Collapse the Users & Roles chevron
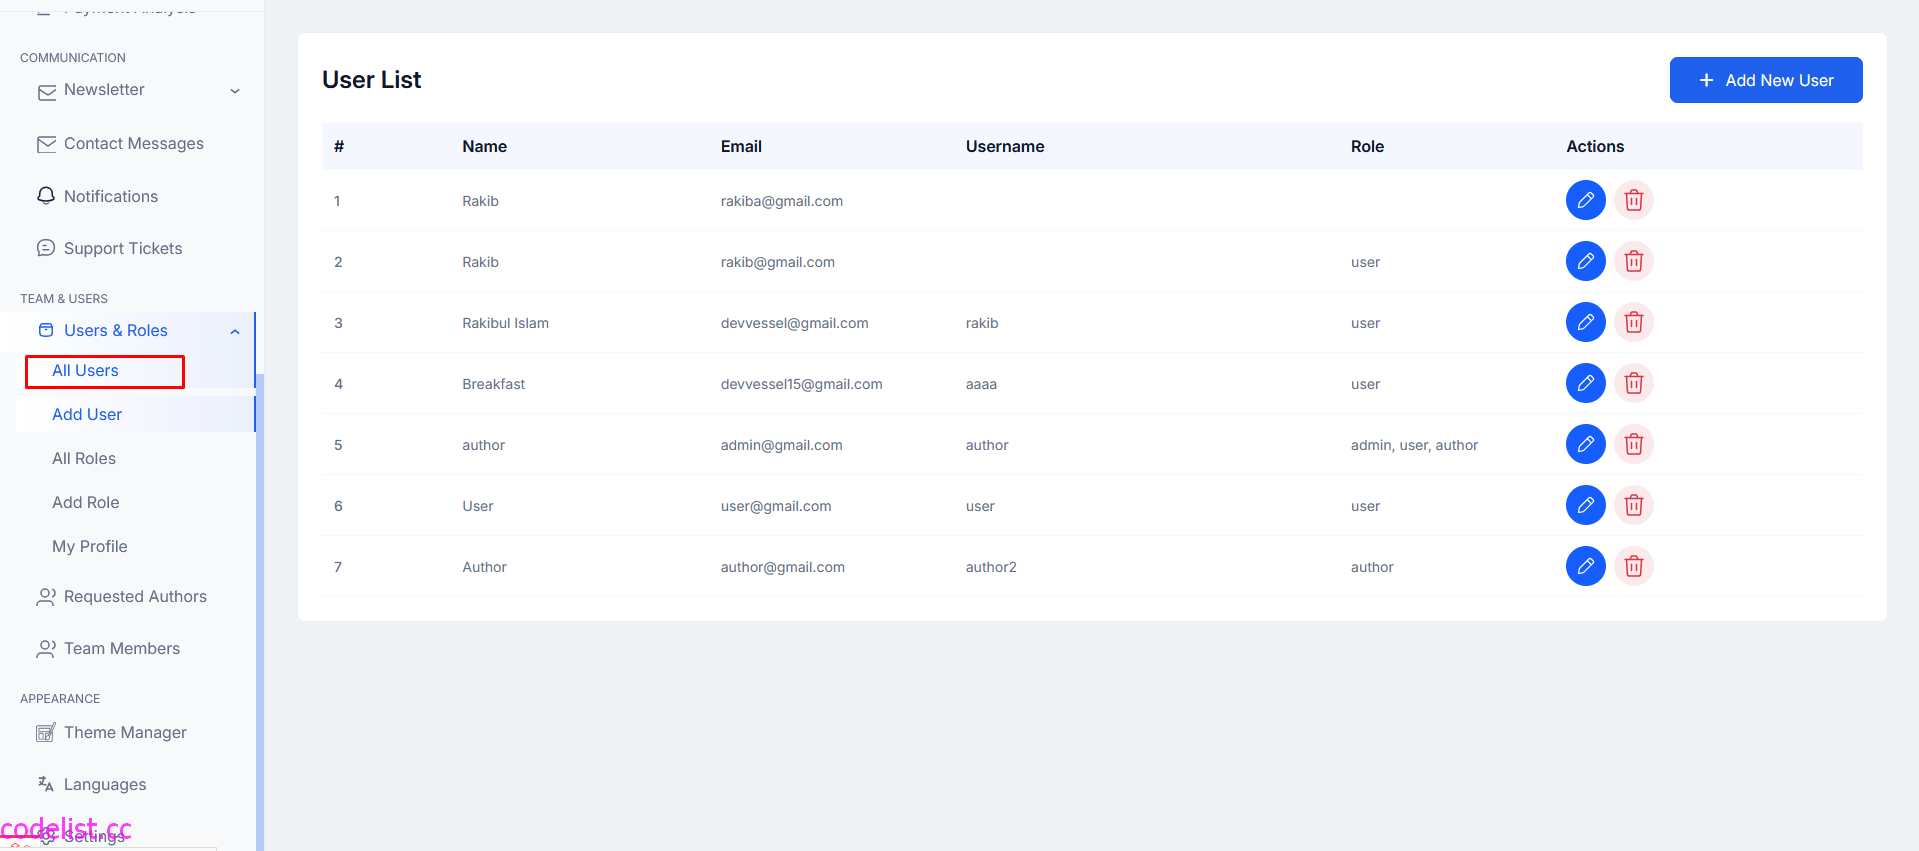The width and height of the screenshot is (1919, 851). click(235, 332)
